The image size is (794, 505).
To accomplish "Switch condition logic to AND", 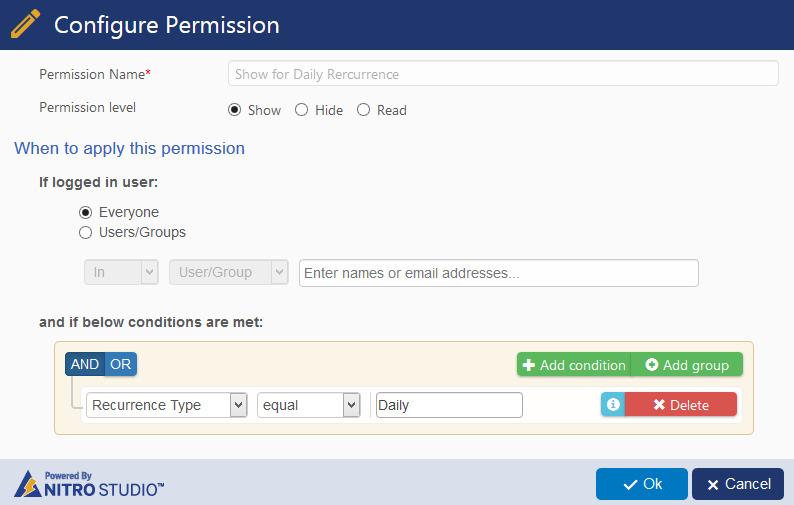I will point(85,364).
